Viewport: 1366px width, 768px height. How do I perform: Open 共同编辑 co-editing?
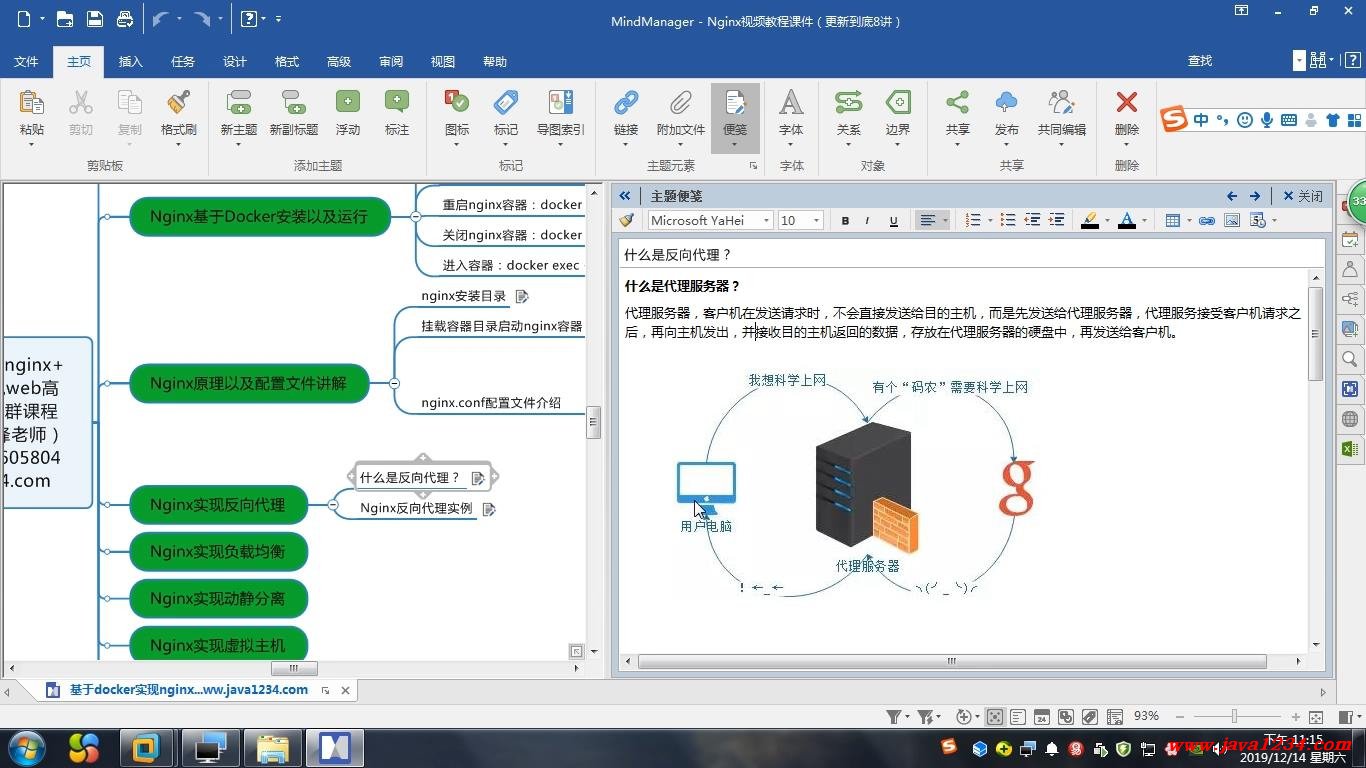pos(1061,102)
